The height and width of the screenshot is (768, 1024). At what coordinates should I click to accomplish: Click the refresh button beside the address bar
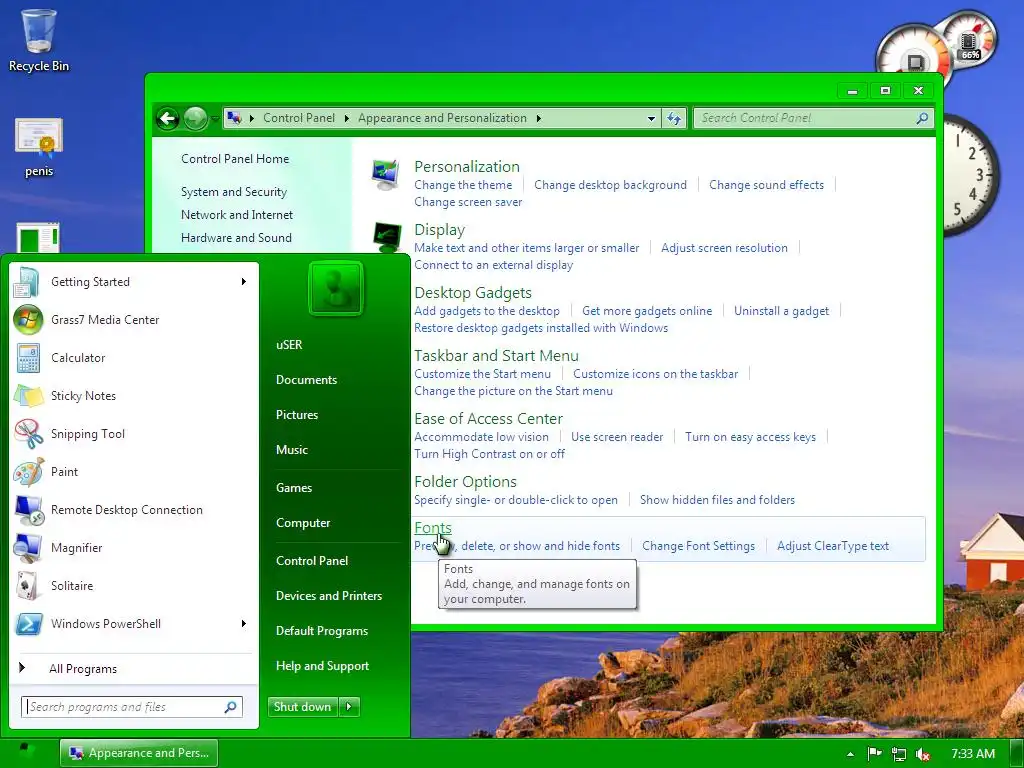[673, 118]
